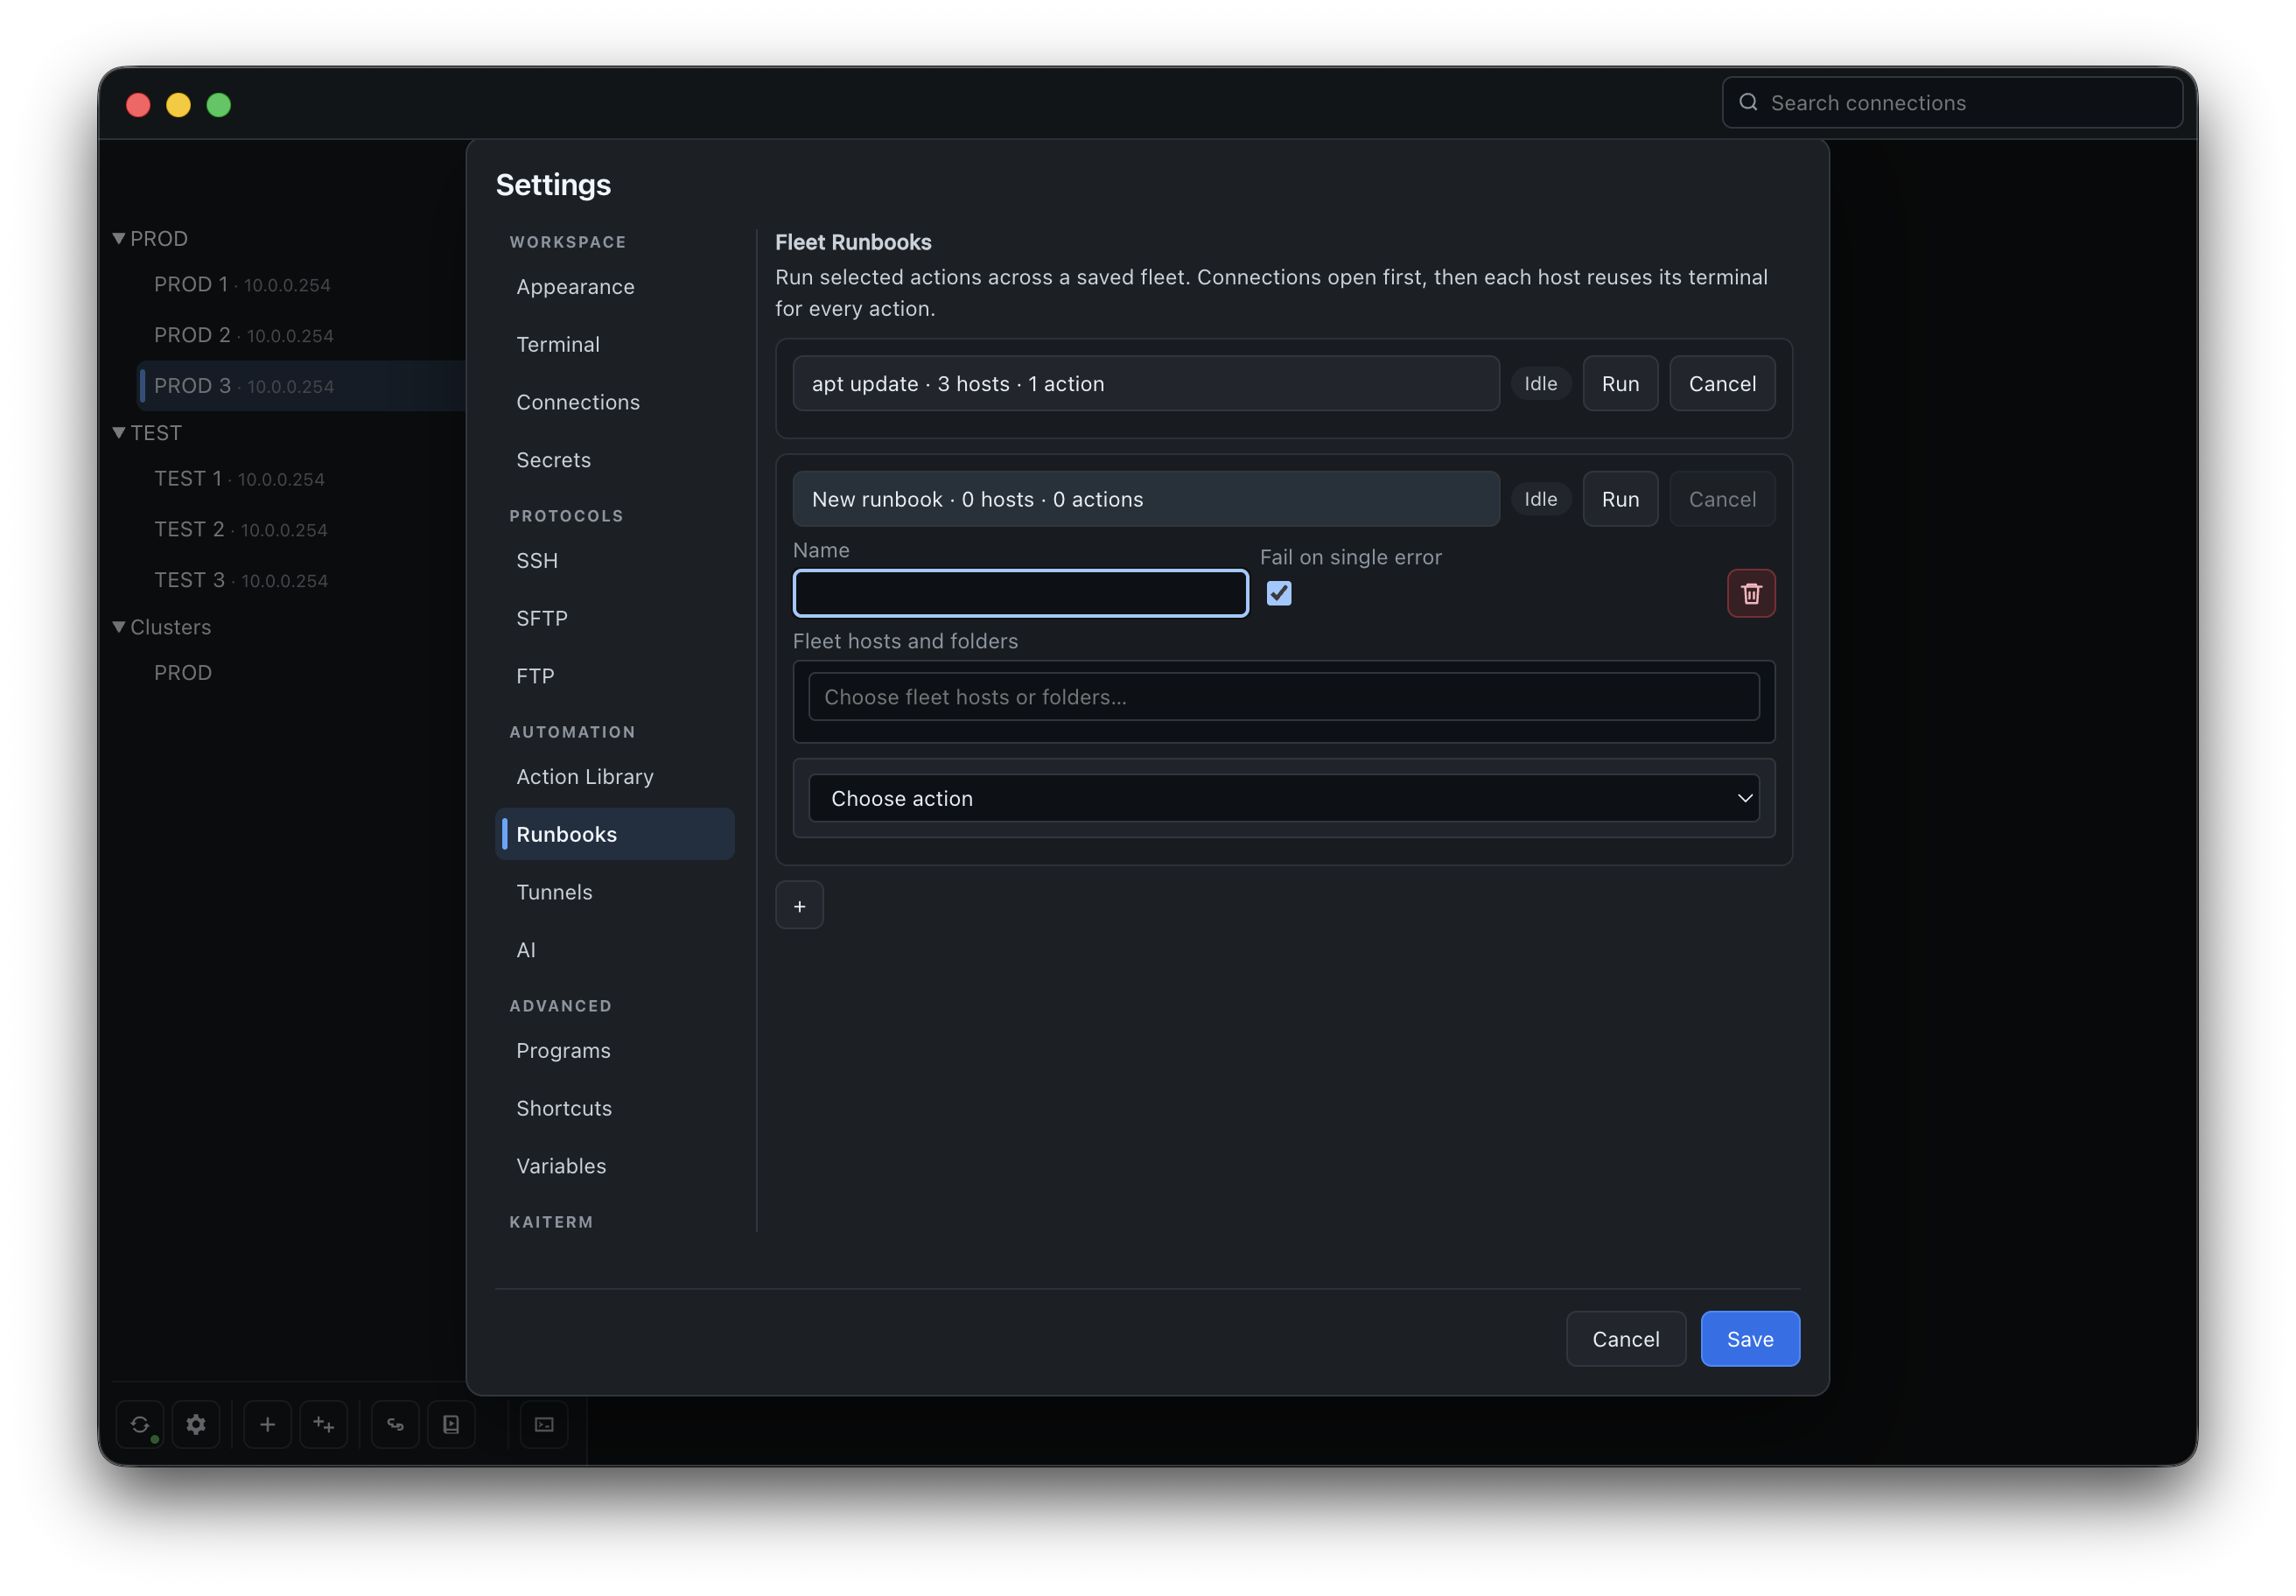The image size is (2296, 1596).
Task: Collapse the New runbook header row
Action: click(1146, 499)
